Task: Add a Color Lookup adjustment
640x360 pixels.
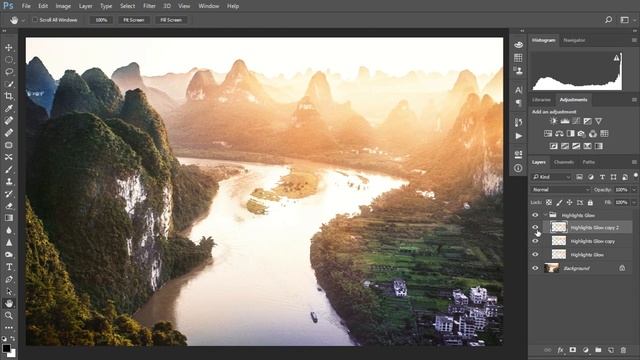Action: (604, 133)
